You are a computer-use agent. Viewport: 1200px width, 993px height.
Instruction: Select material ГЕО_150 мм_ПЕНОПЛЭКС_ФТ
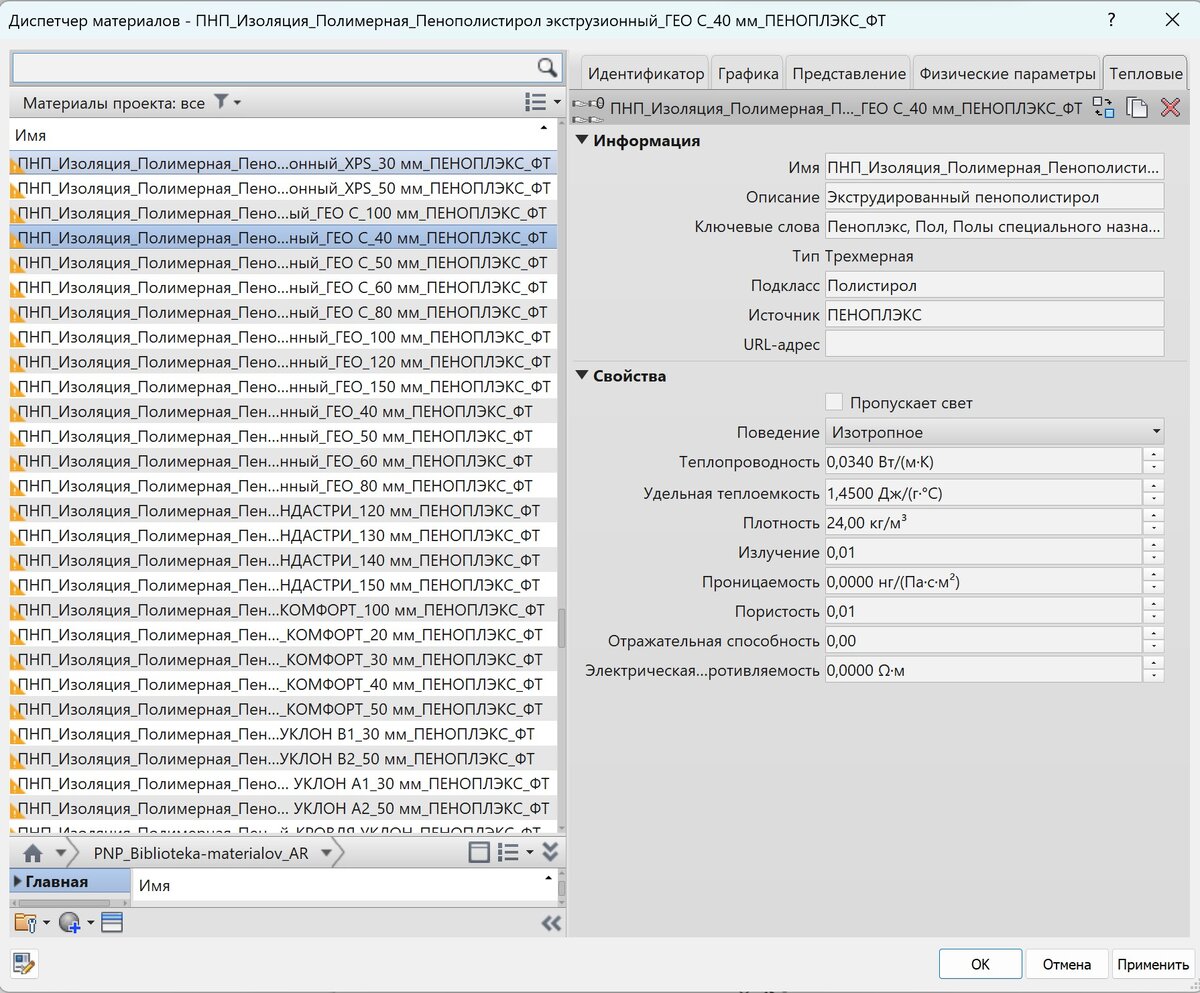[283, 386]
